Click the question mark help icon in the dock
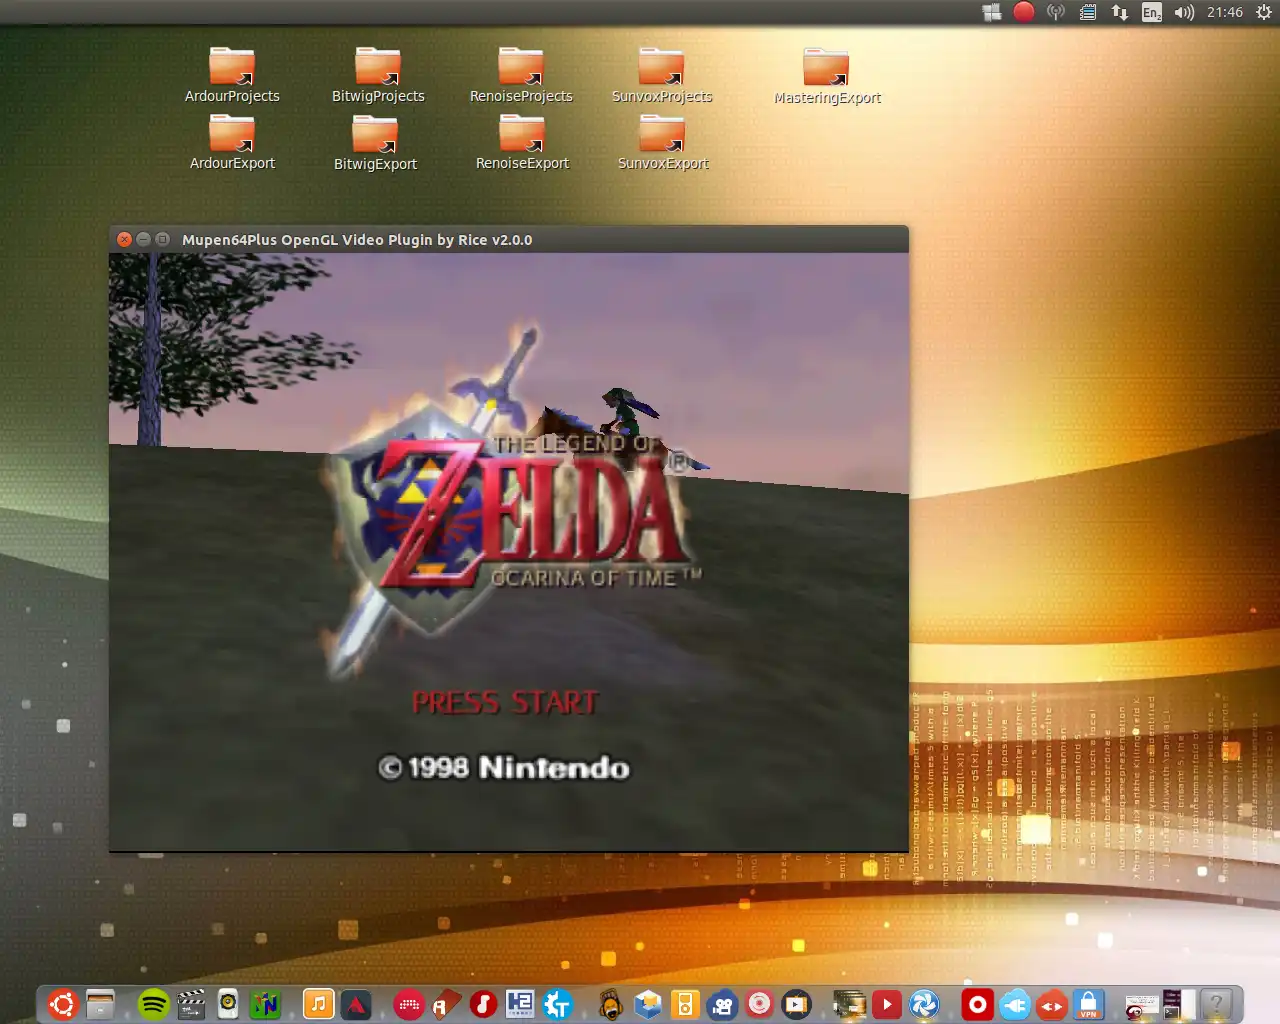The image size is (1280, 1024). 1216,1003
